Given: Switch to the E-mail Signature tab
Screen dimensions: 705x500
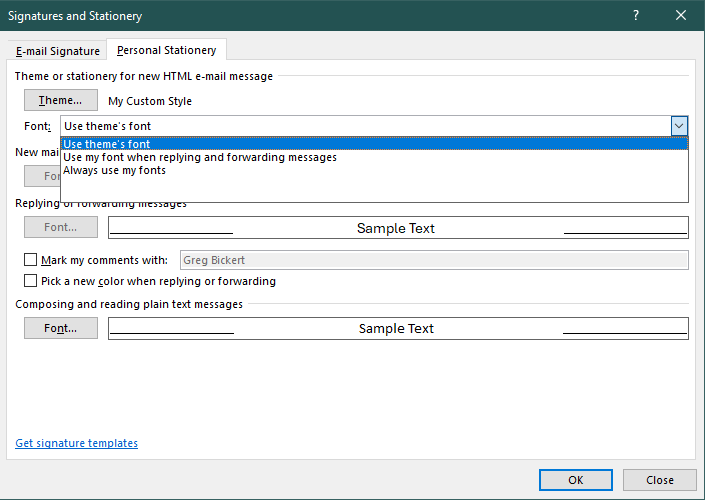Looking at the screenshot, I should [x=58, y=51].
